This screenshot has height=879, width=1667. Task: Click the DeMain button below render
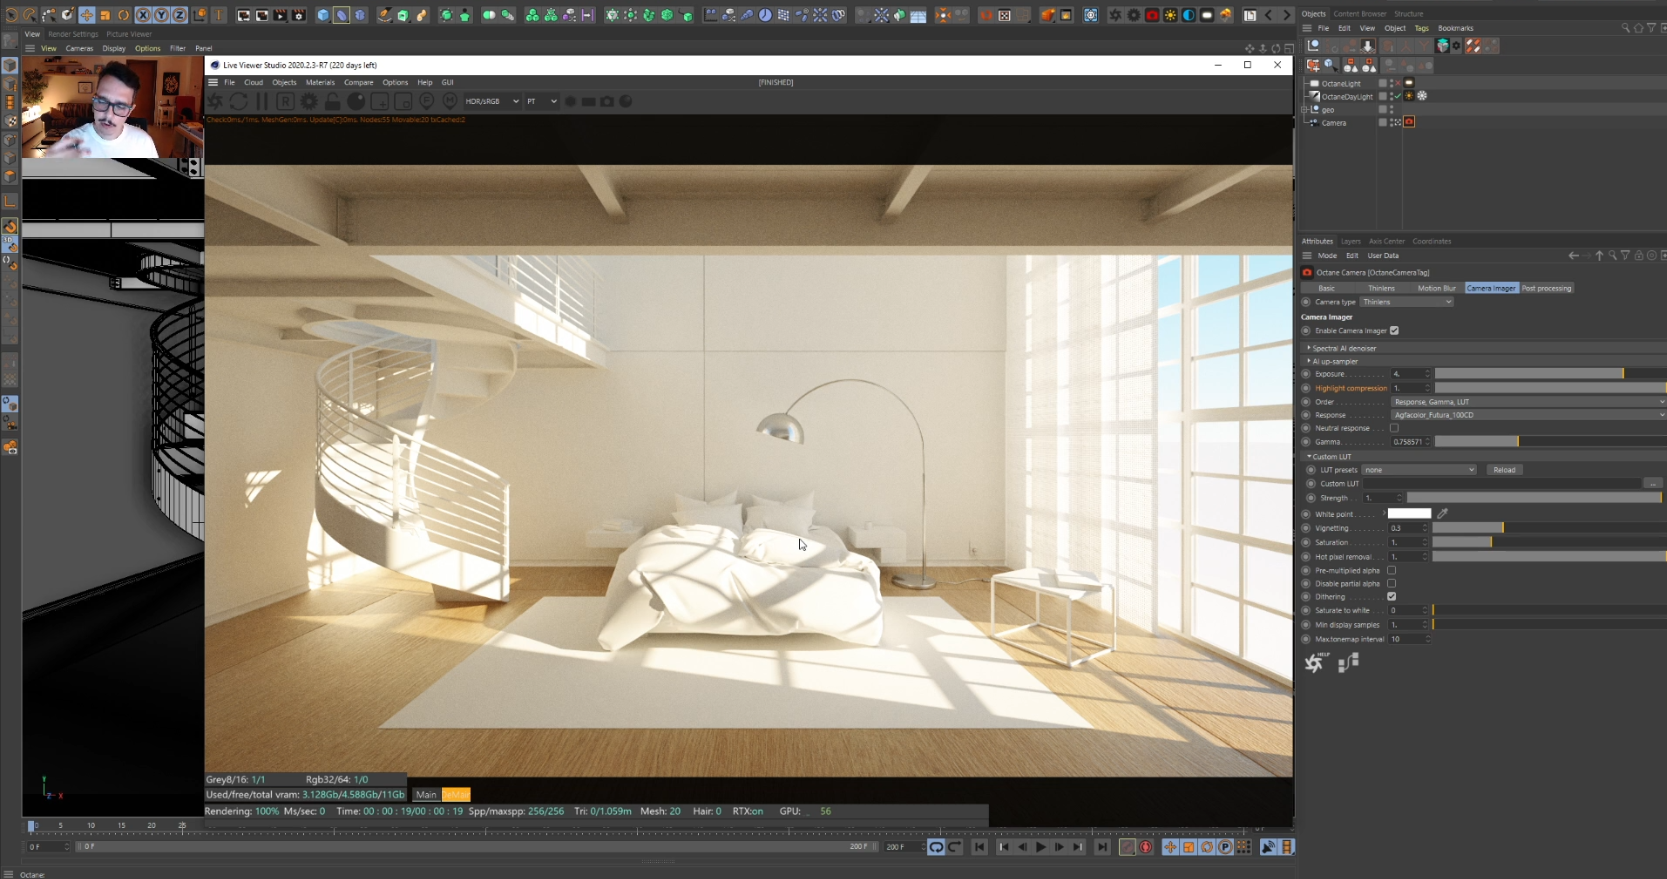tap(455, 794)
